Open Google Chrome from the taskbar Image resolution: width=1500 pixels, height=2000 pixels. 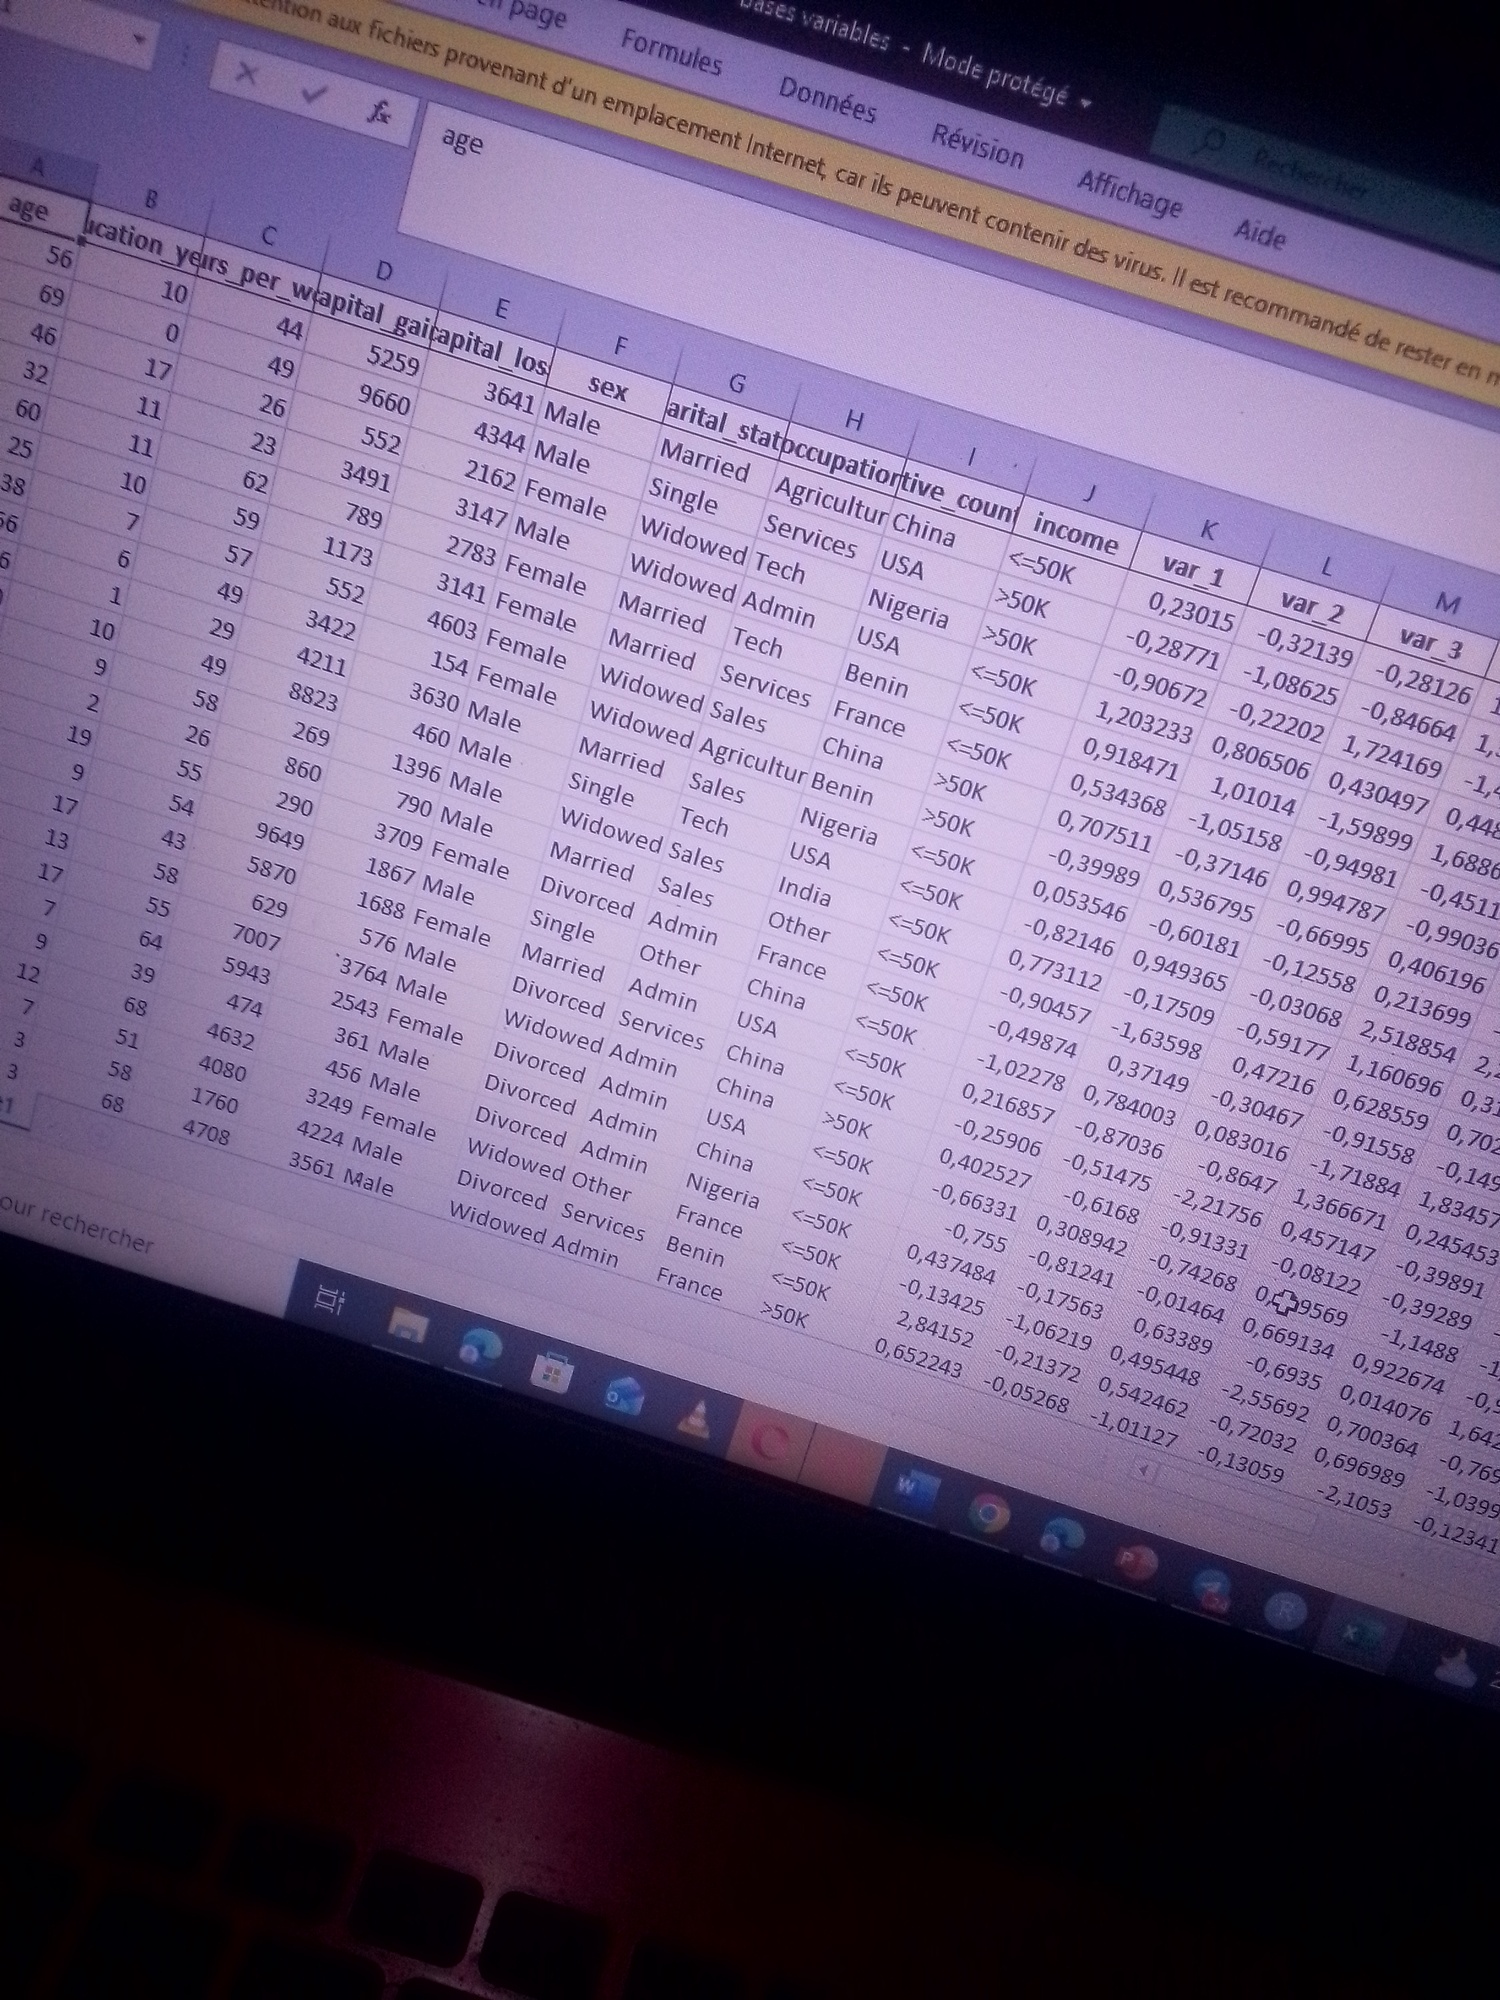(x=988, y=1514)
